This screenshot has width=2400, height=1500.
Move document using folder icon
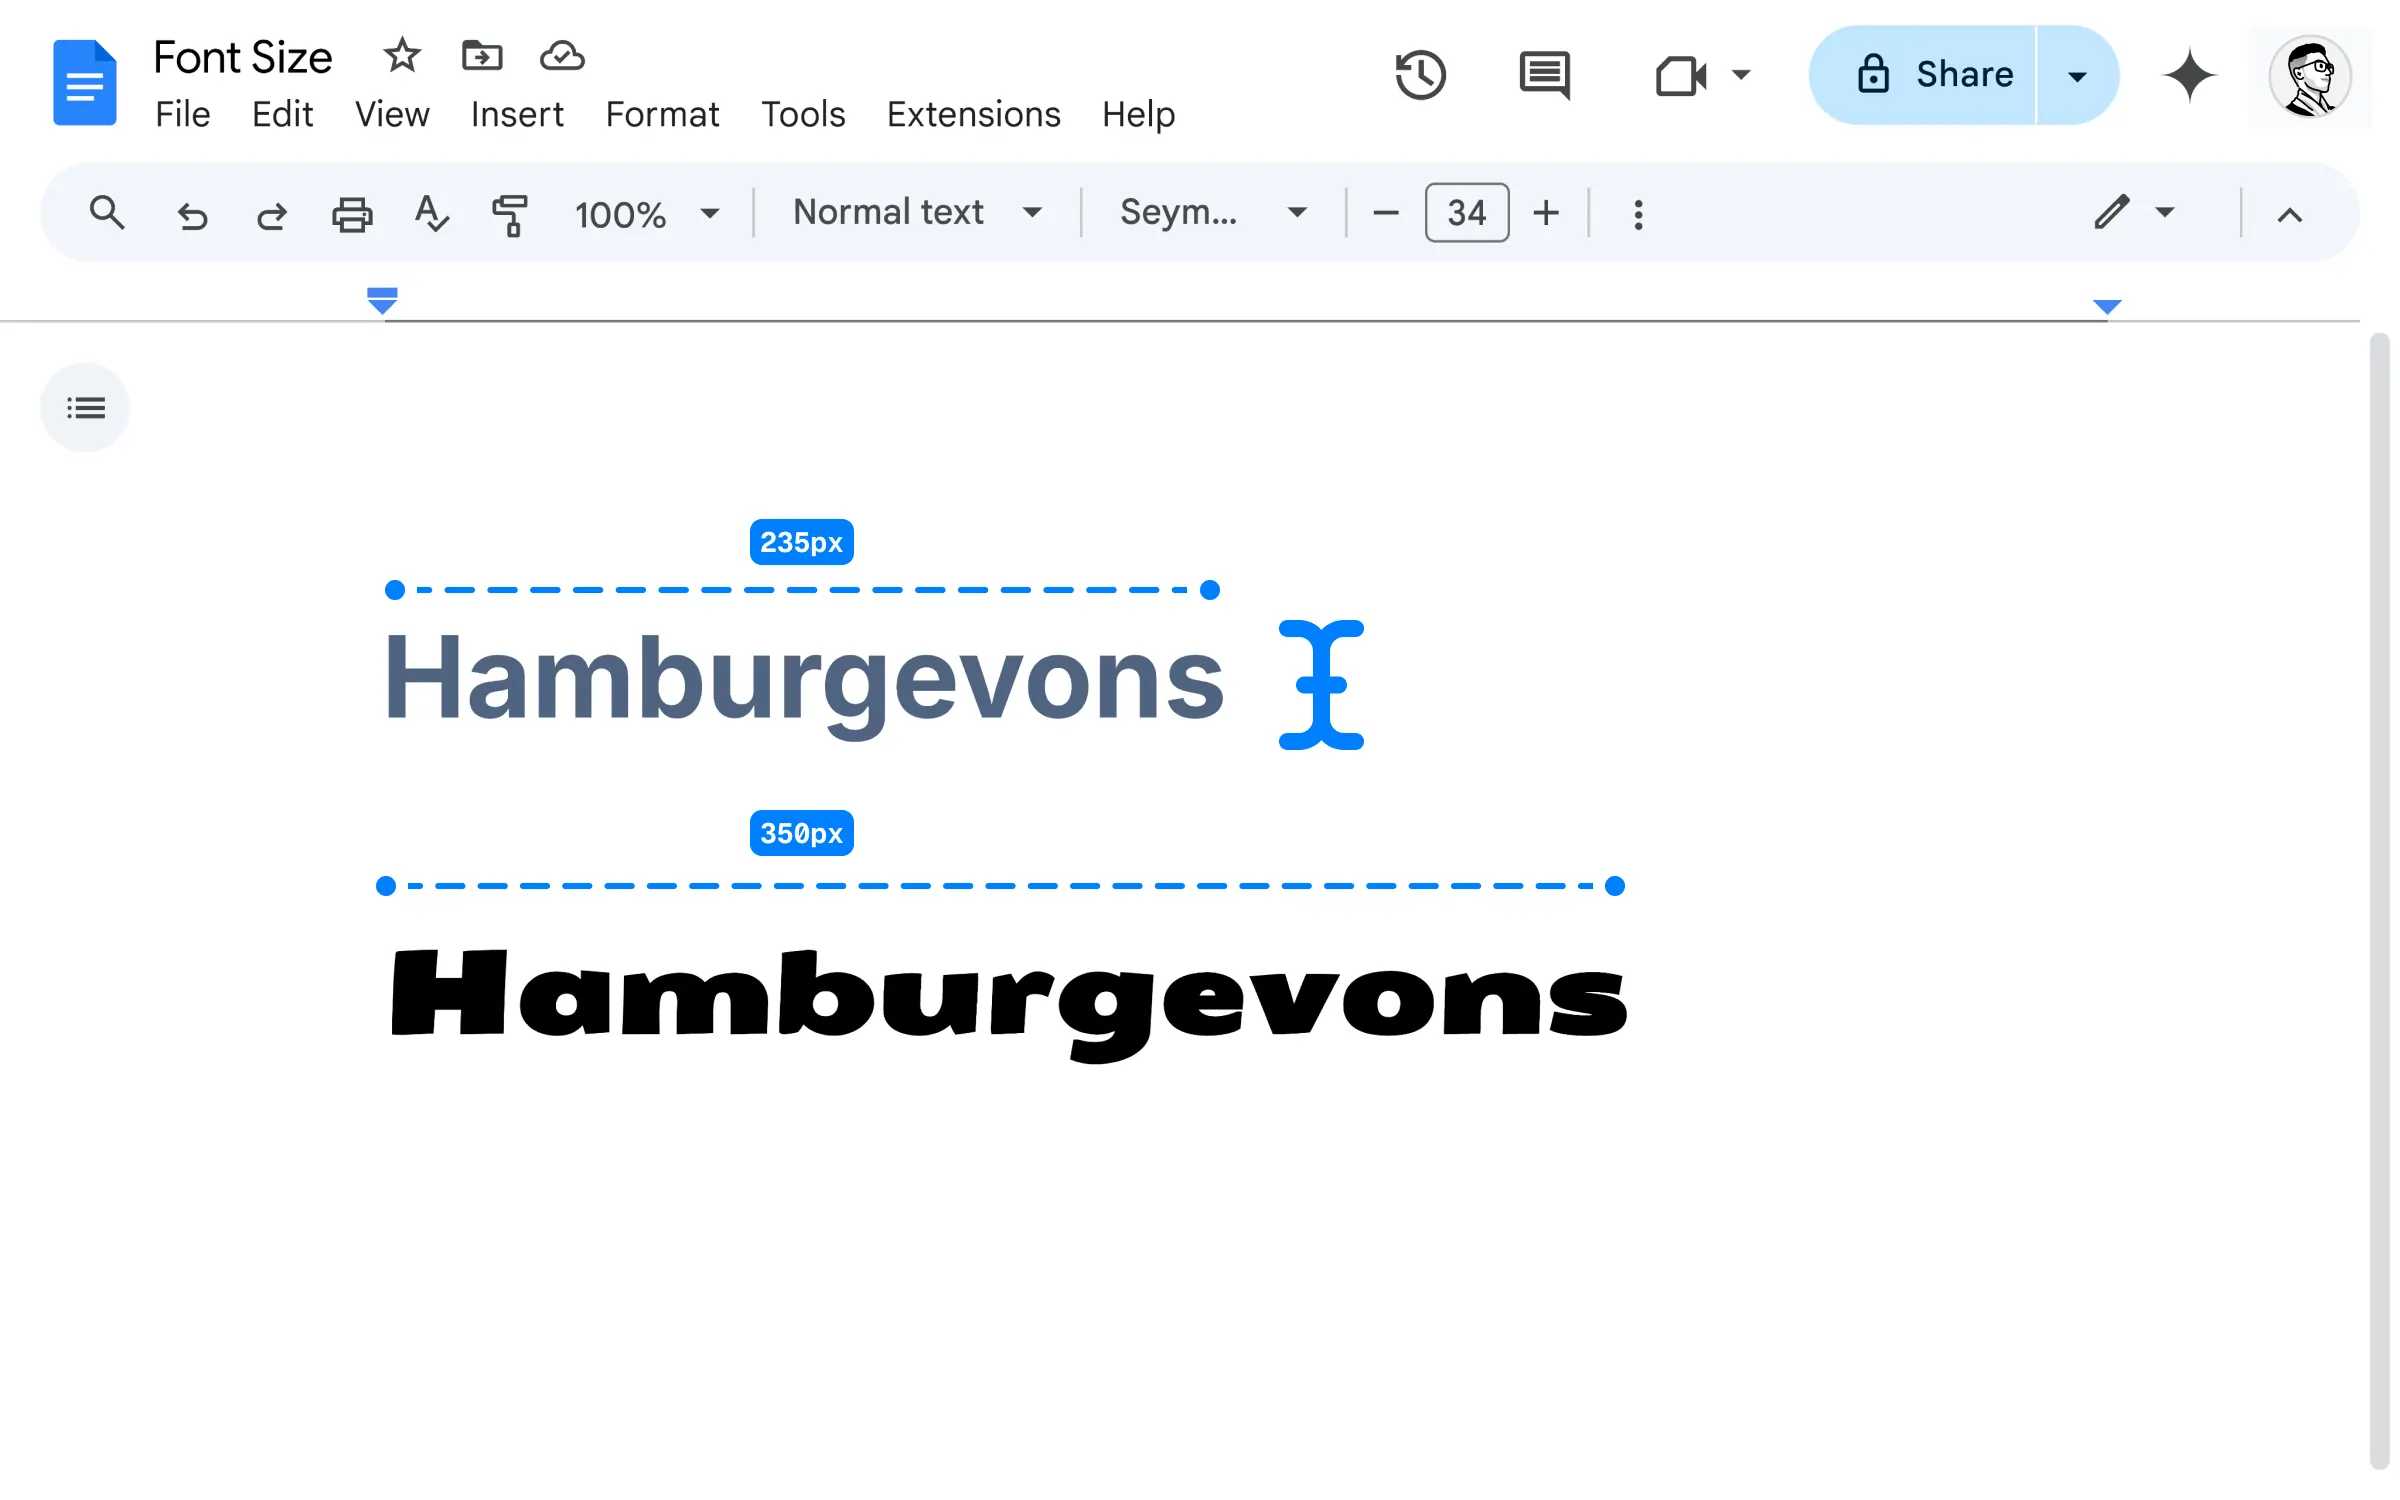482,55
